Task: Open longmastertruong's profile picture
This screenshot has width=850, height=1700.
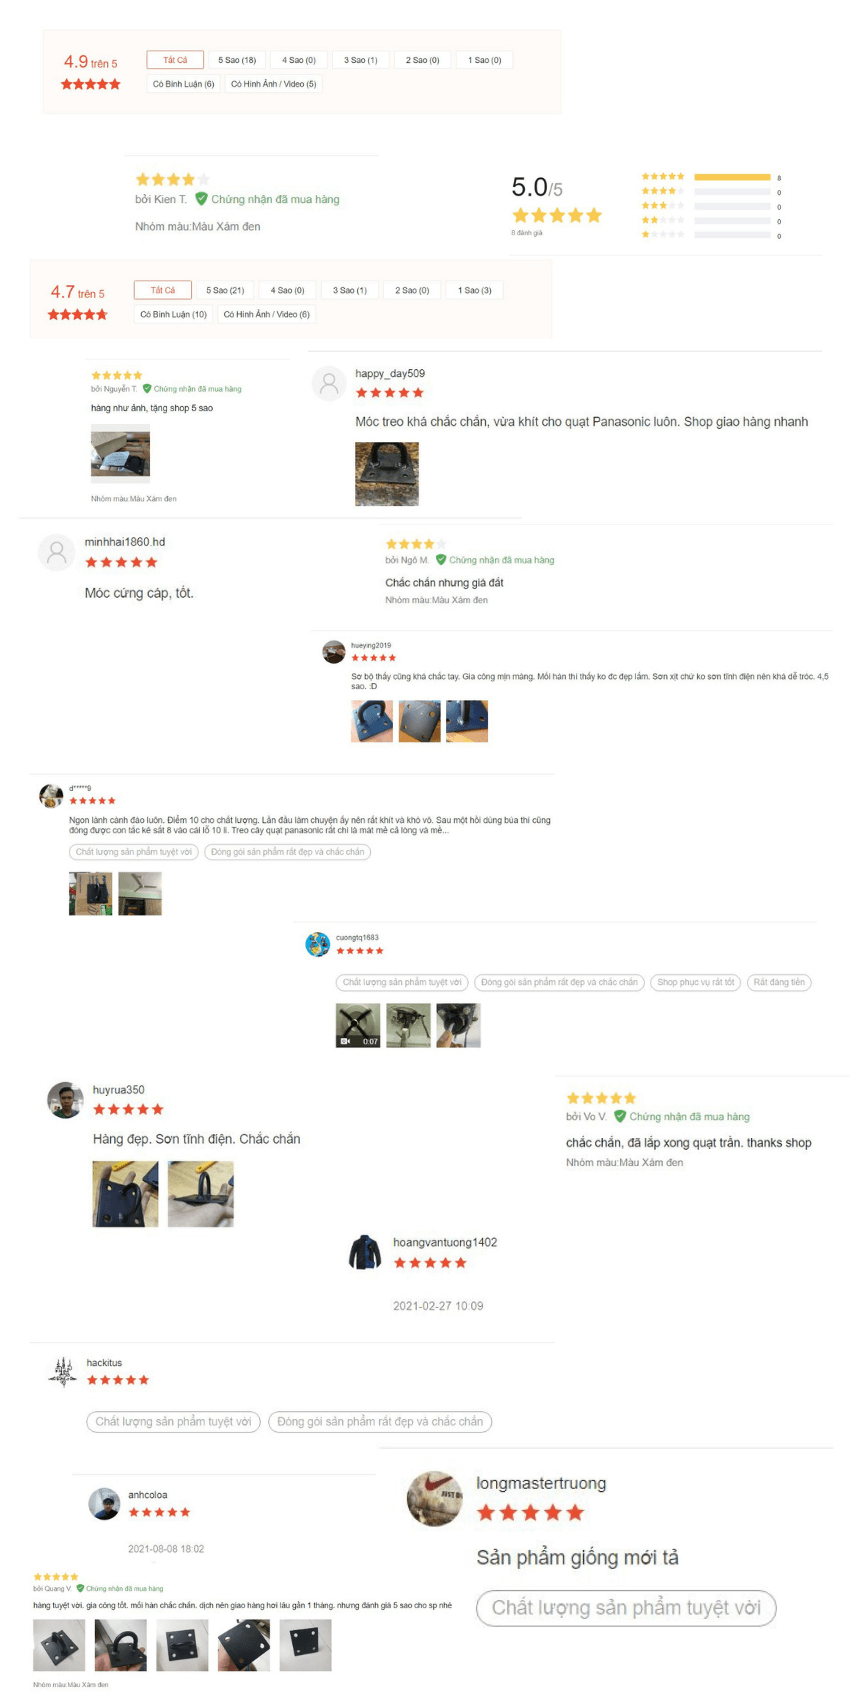Action: pos(435,1499)
